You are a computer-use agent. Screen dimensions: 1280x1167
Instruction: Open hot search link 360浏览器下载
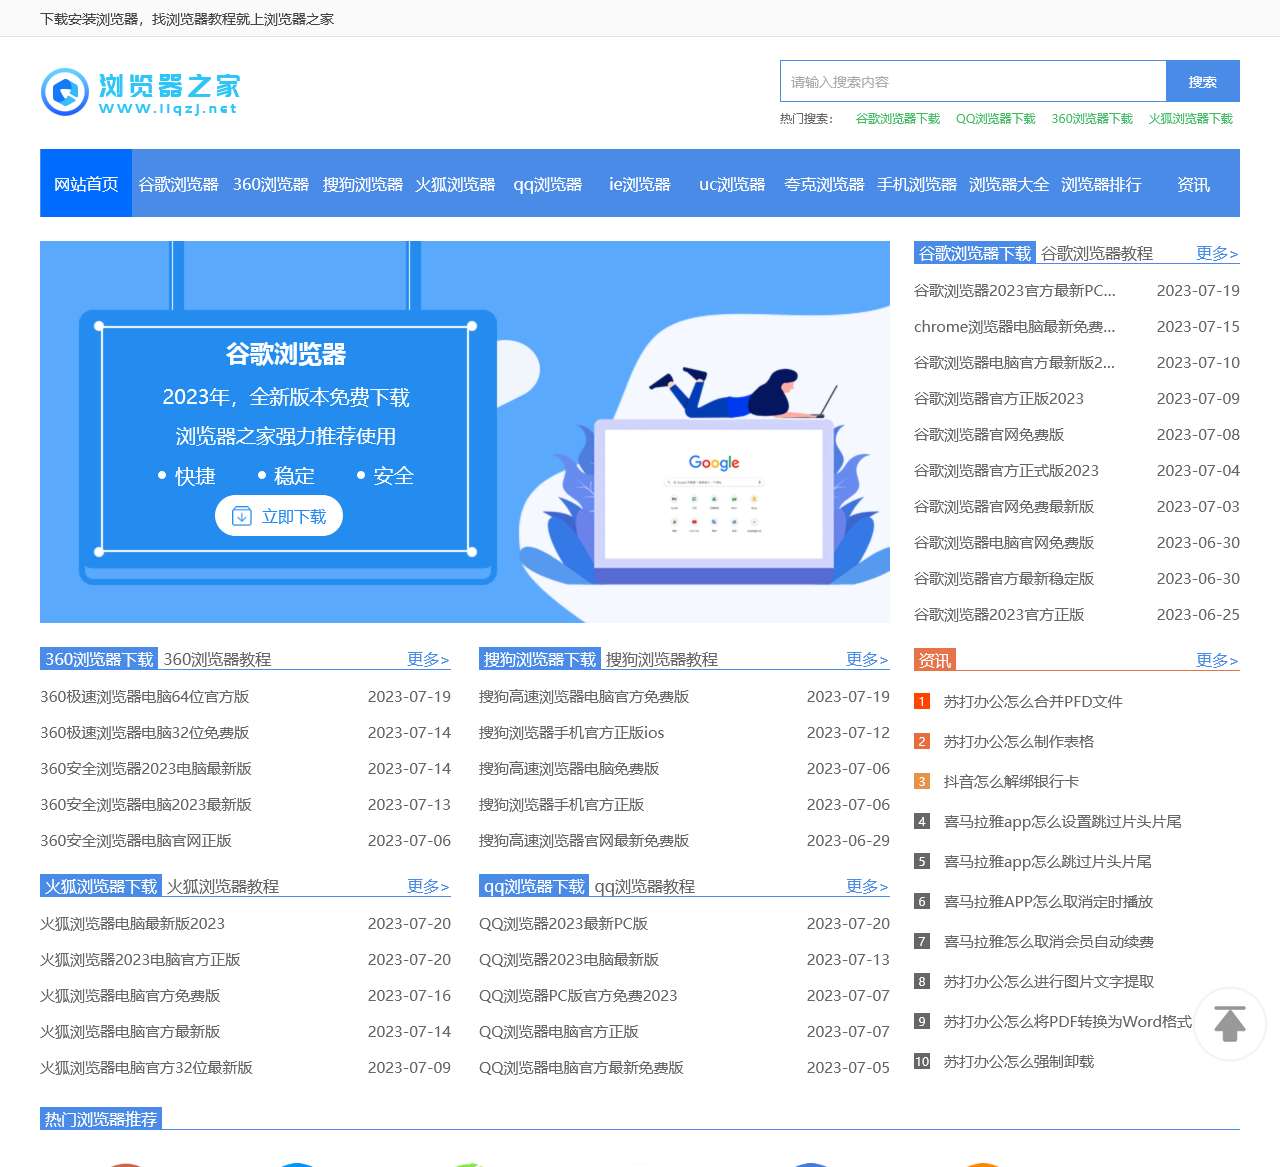pyautogui.click(x=1091, y=118)
